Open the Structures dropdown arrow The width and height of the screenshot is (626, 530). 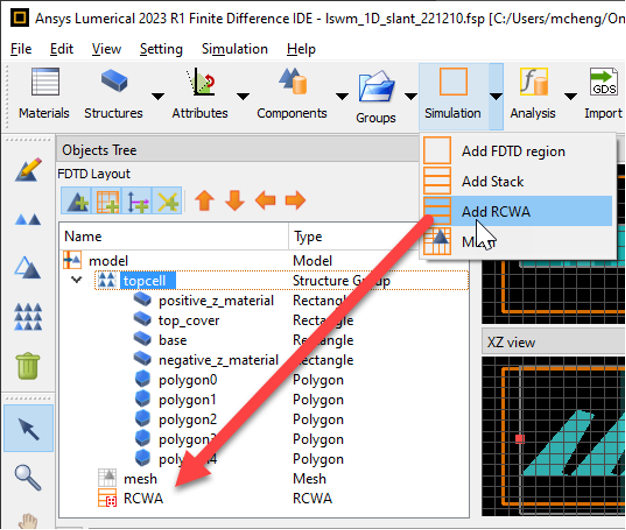click(x=158, y=96)
